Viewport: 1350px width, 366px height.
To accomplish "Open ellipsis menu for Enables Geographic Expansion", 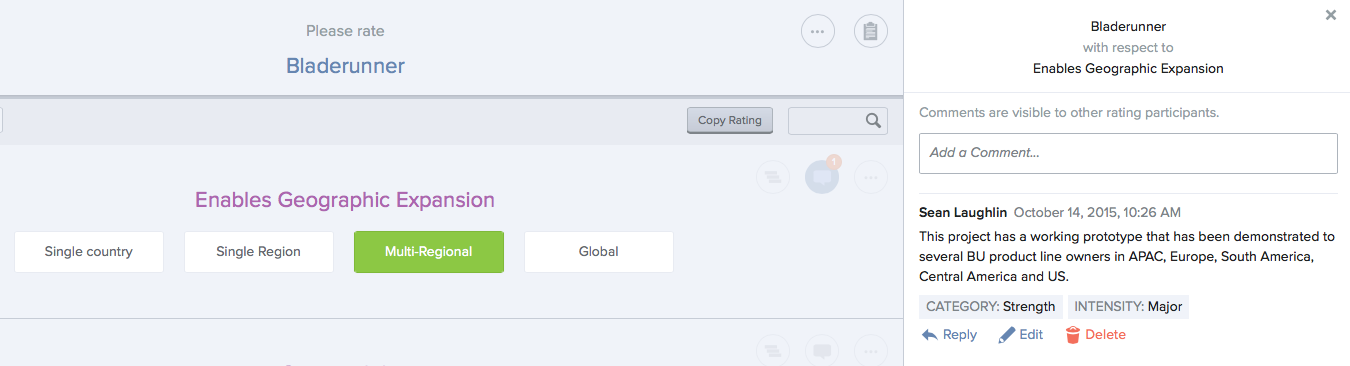I will tap(871, 178).
